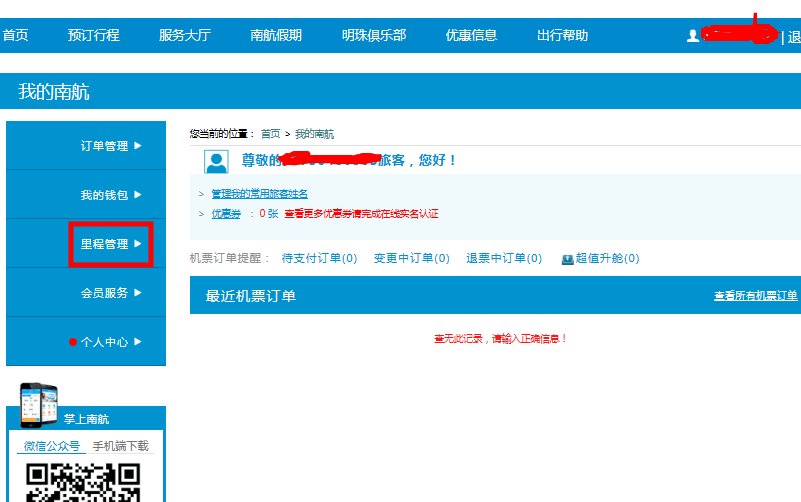Click the red 在线实名认证 notice text
The image size is (801, 502).
click(361, 214)
